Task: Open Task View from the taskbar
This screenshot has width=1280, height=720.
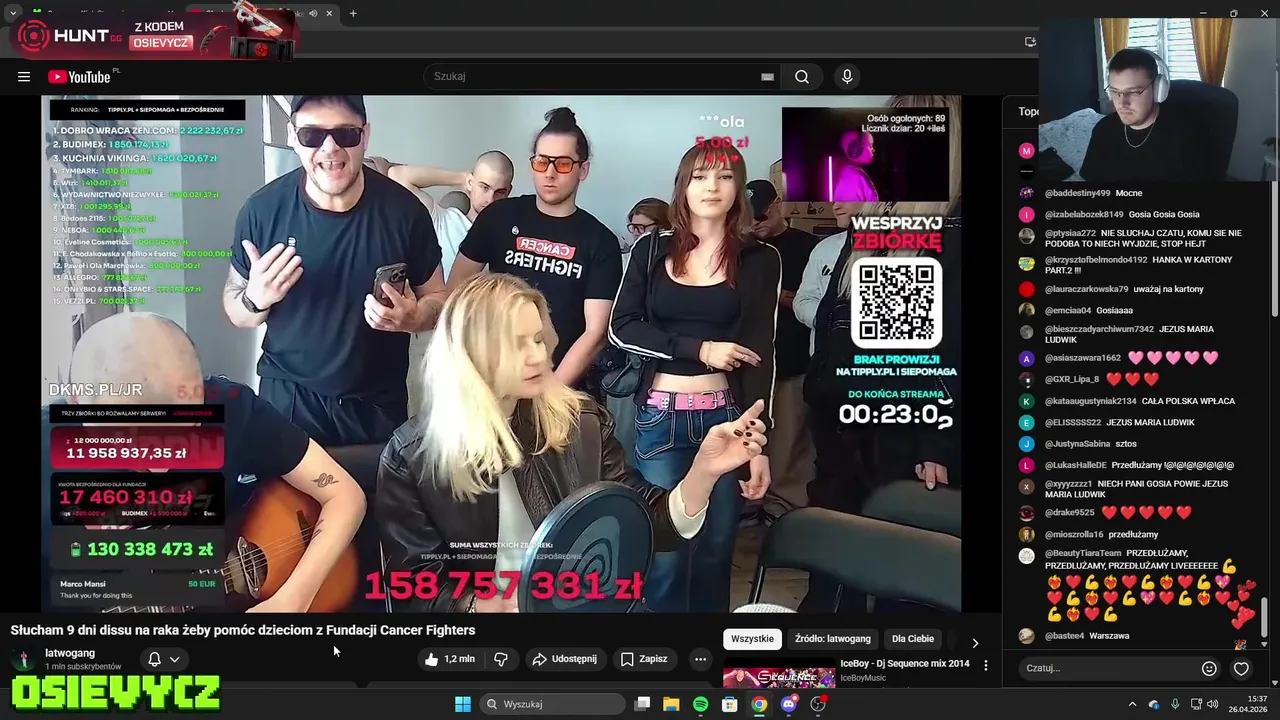Action: (642, 704)
